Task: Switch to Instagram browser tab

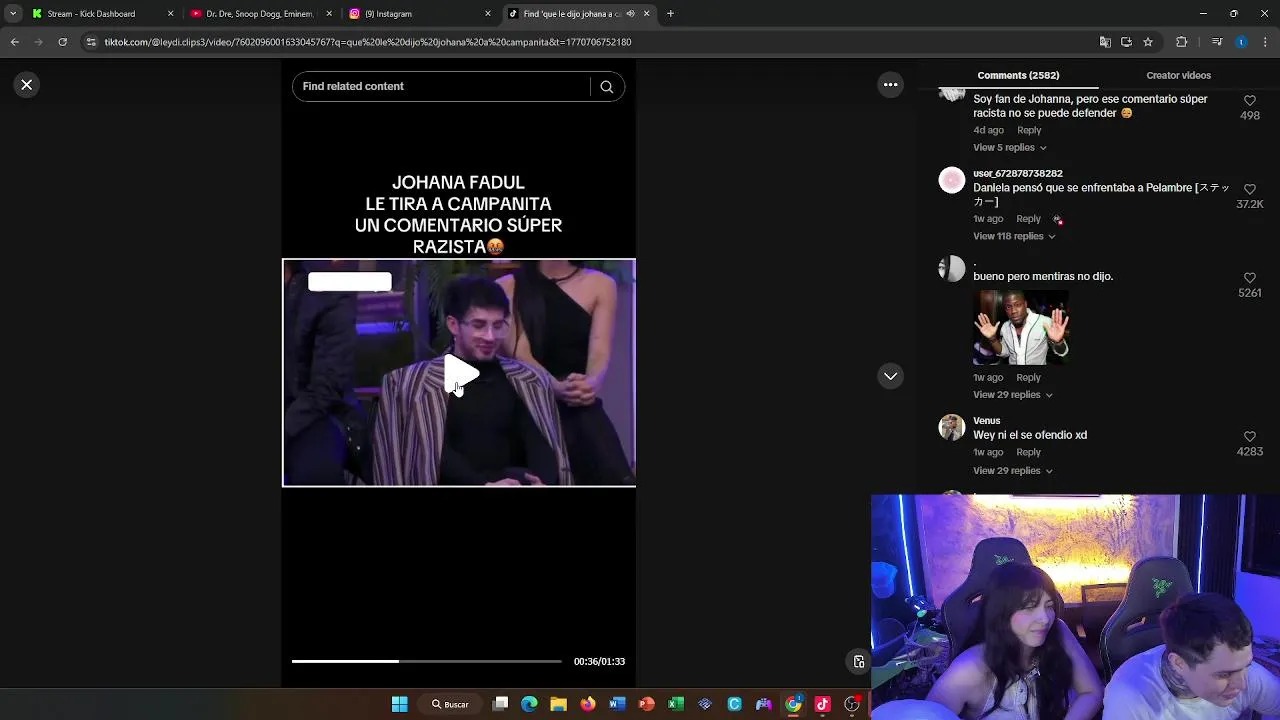Action: coord(388,14)
